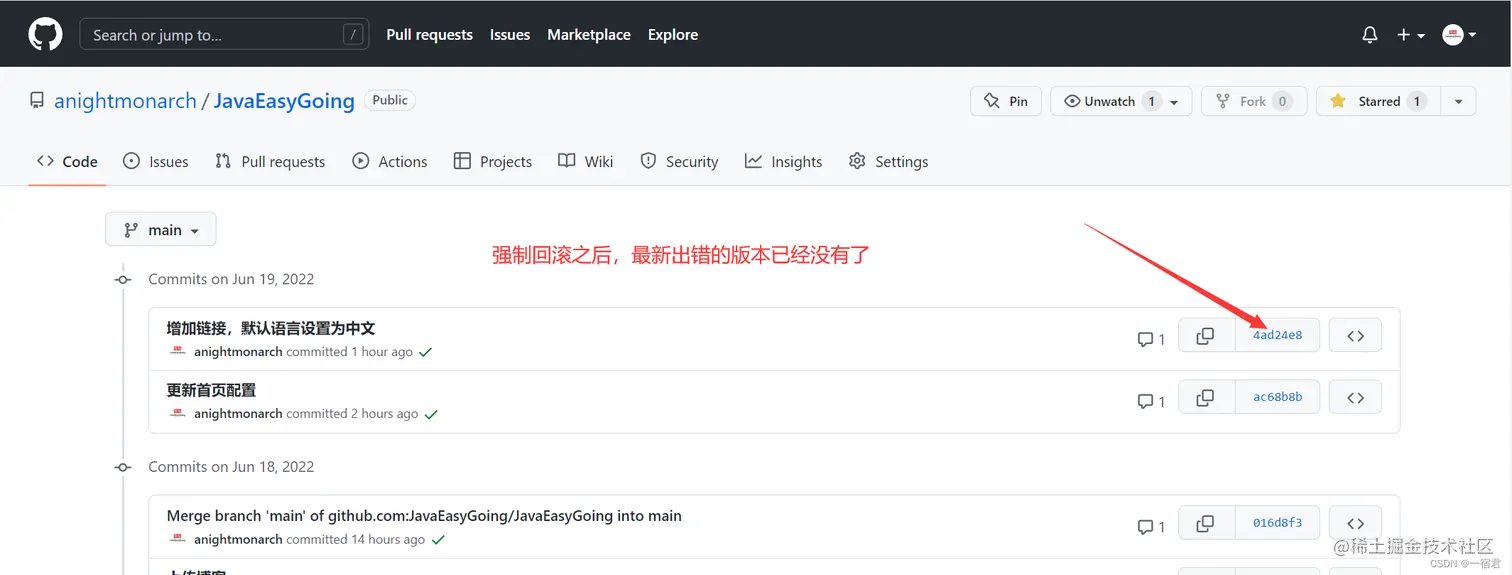Expand the plus create-new menu
Screen dimensions: 1512x575
(1410, 35)
